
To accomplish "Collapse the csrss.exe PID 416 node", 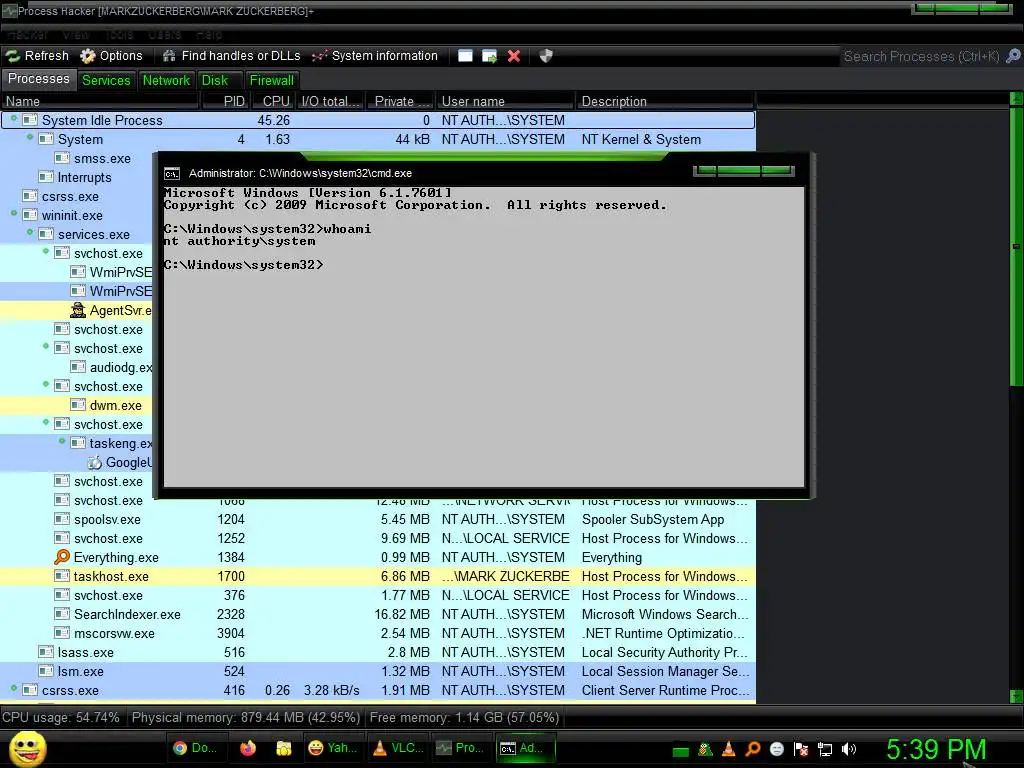I will 14,688.
